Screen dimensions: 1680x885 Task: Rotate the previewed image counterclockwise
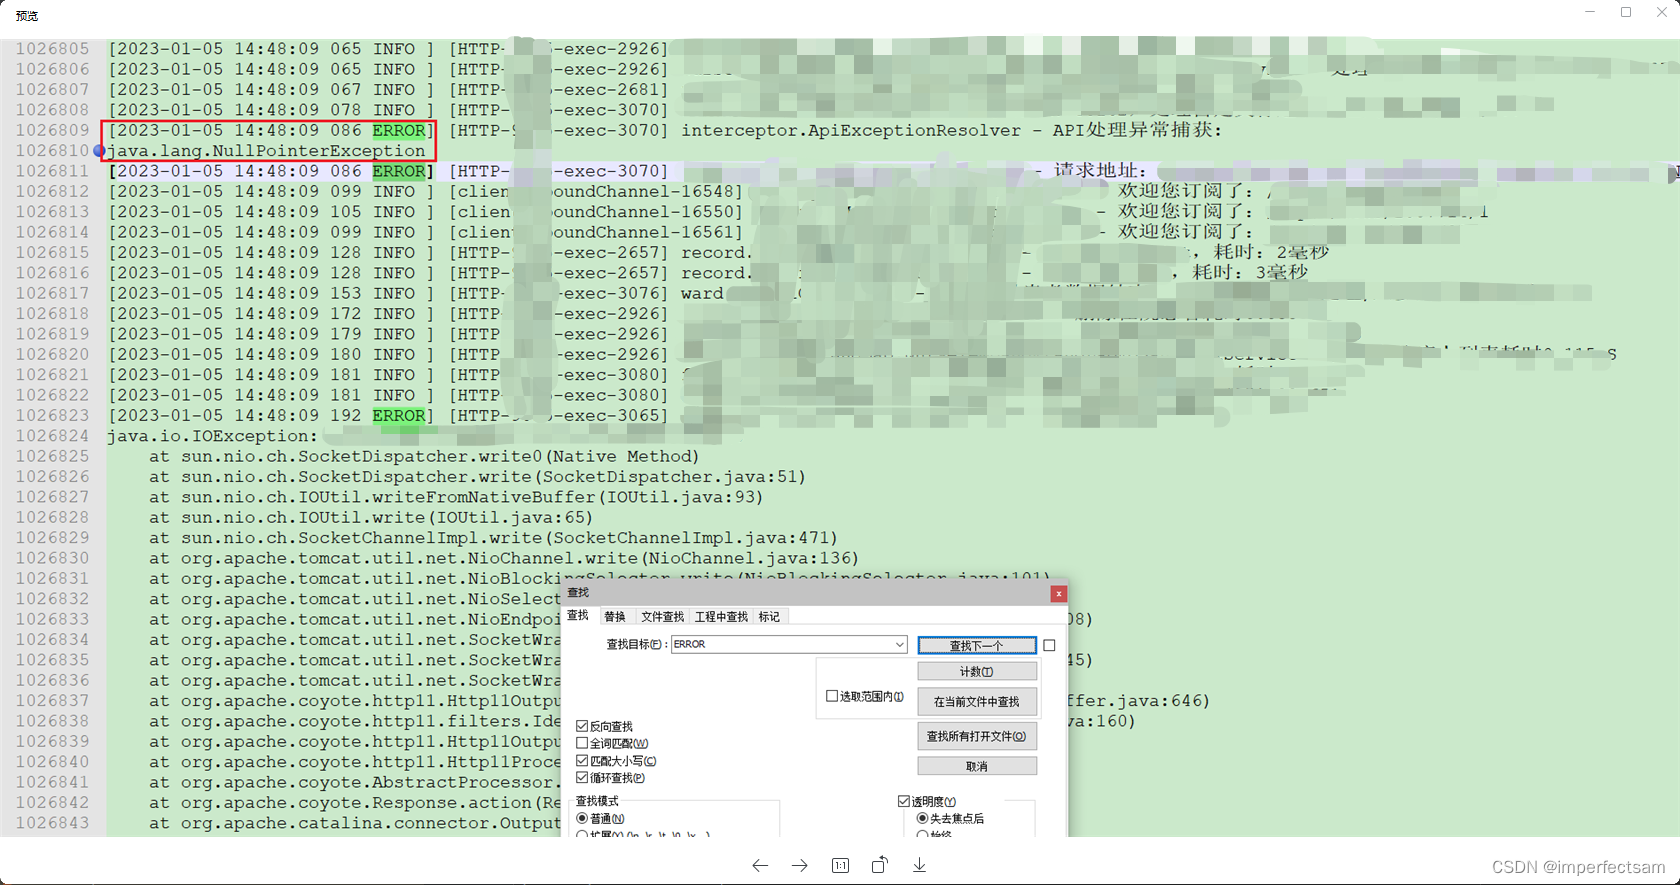(x=879, y=865)
